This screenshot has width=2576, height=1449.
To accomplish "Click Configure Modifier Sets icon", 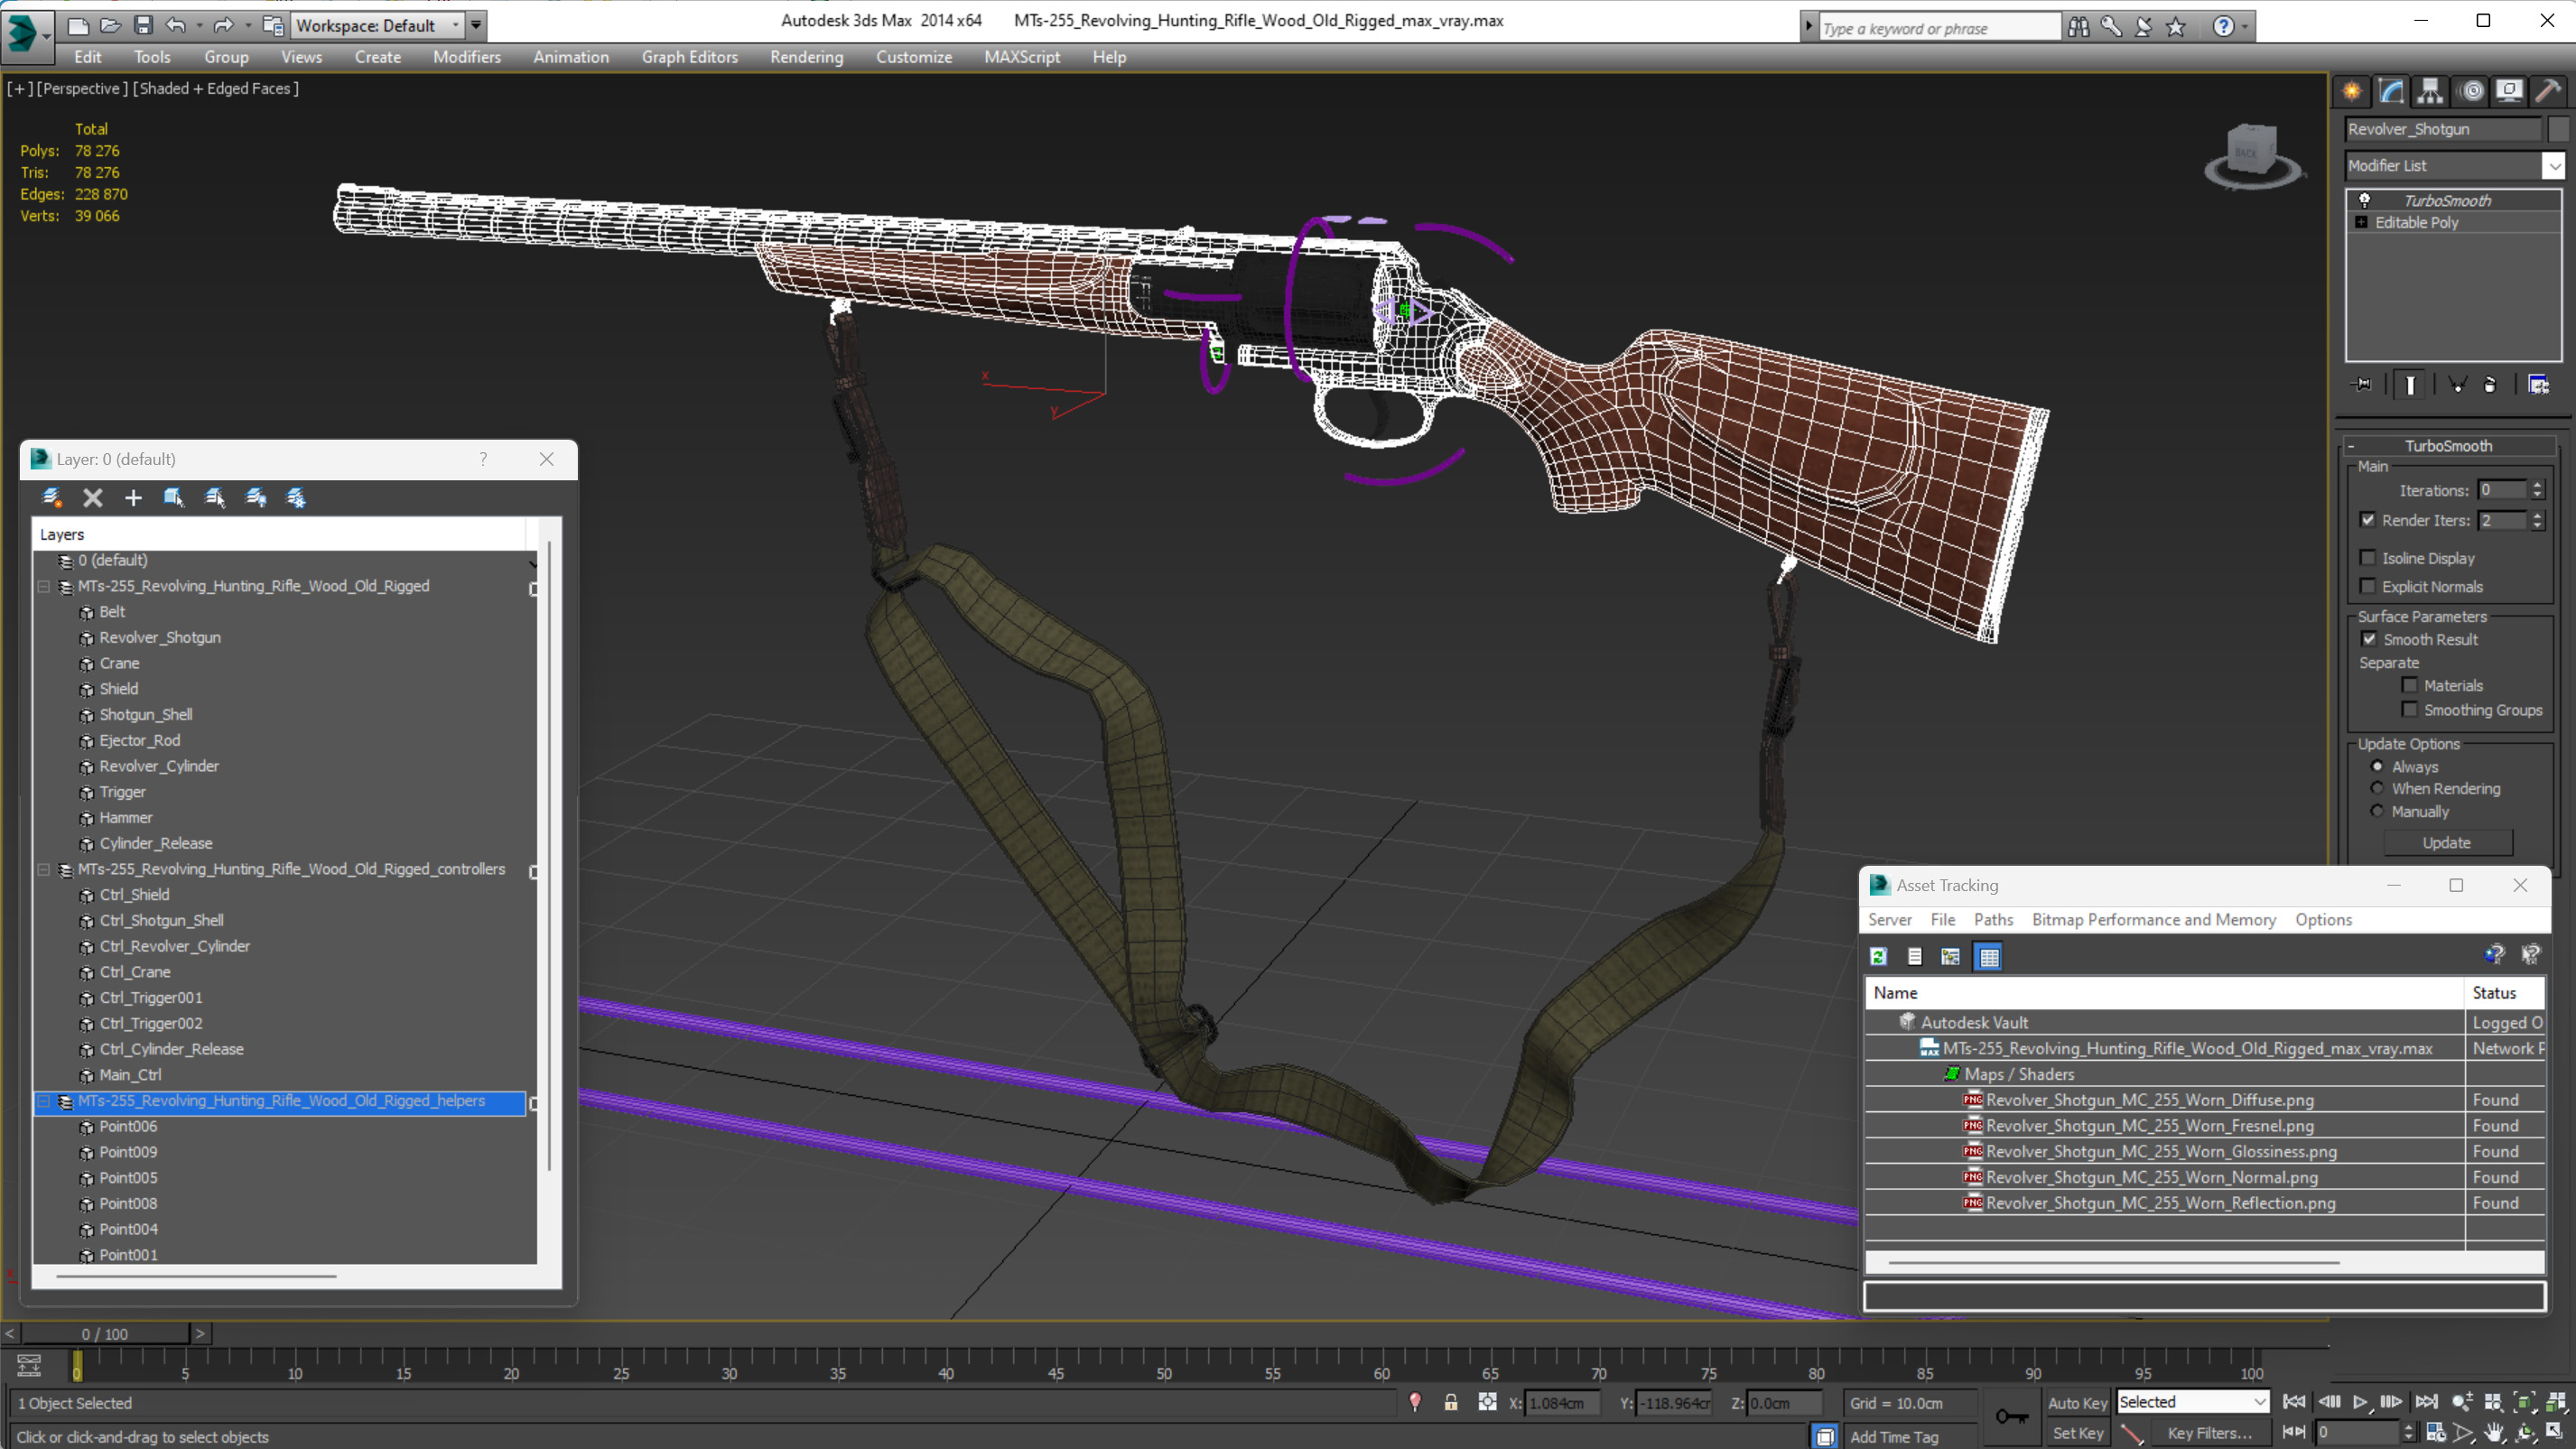I will pyautogui.click(x=2539, y=384).
